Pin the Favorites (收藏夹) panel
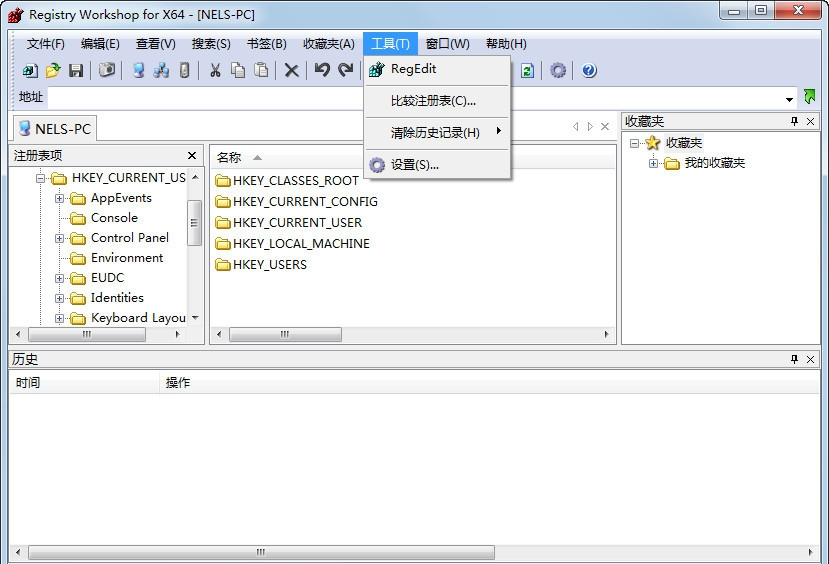829x564 pixels. [x=794, y=121]
